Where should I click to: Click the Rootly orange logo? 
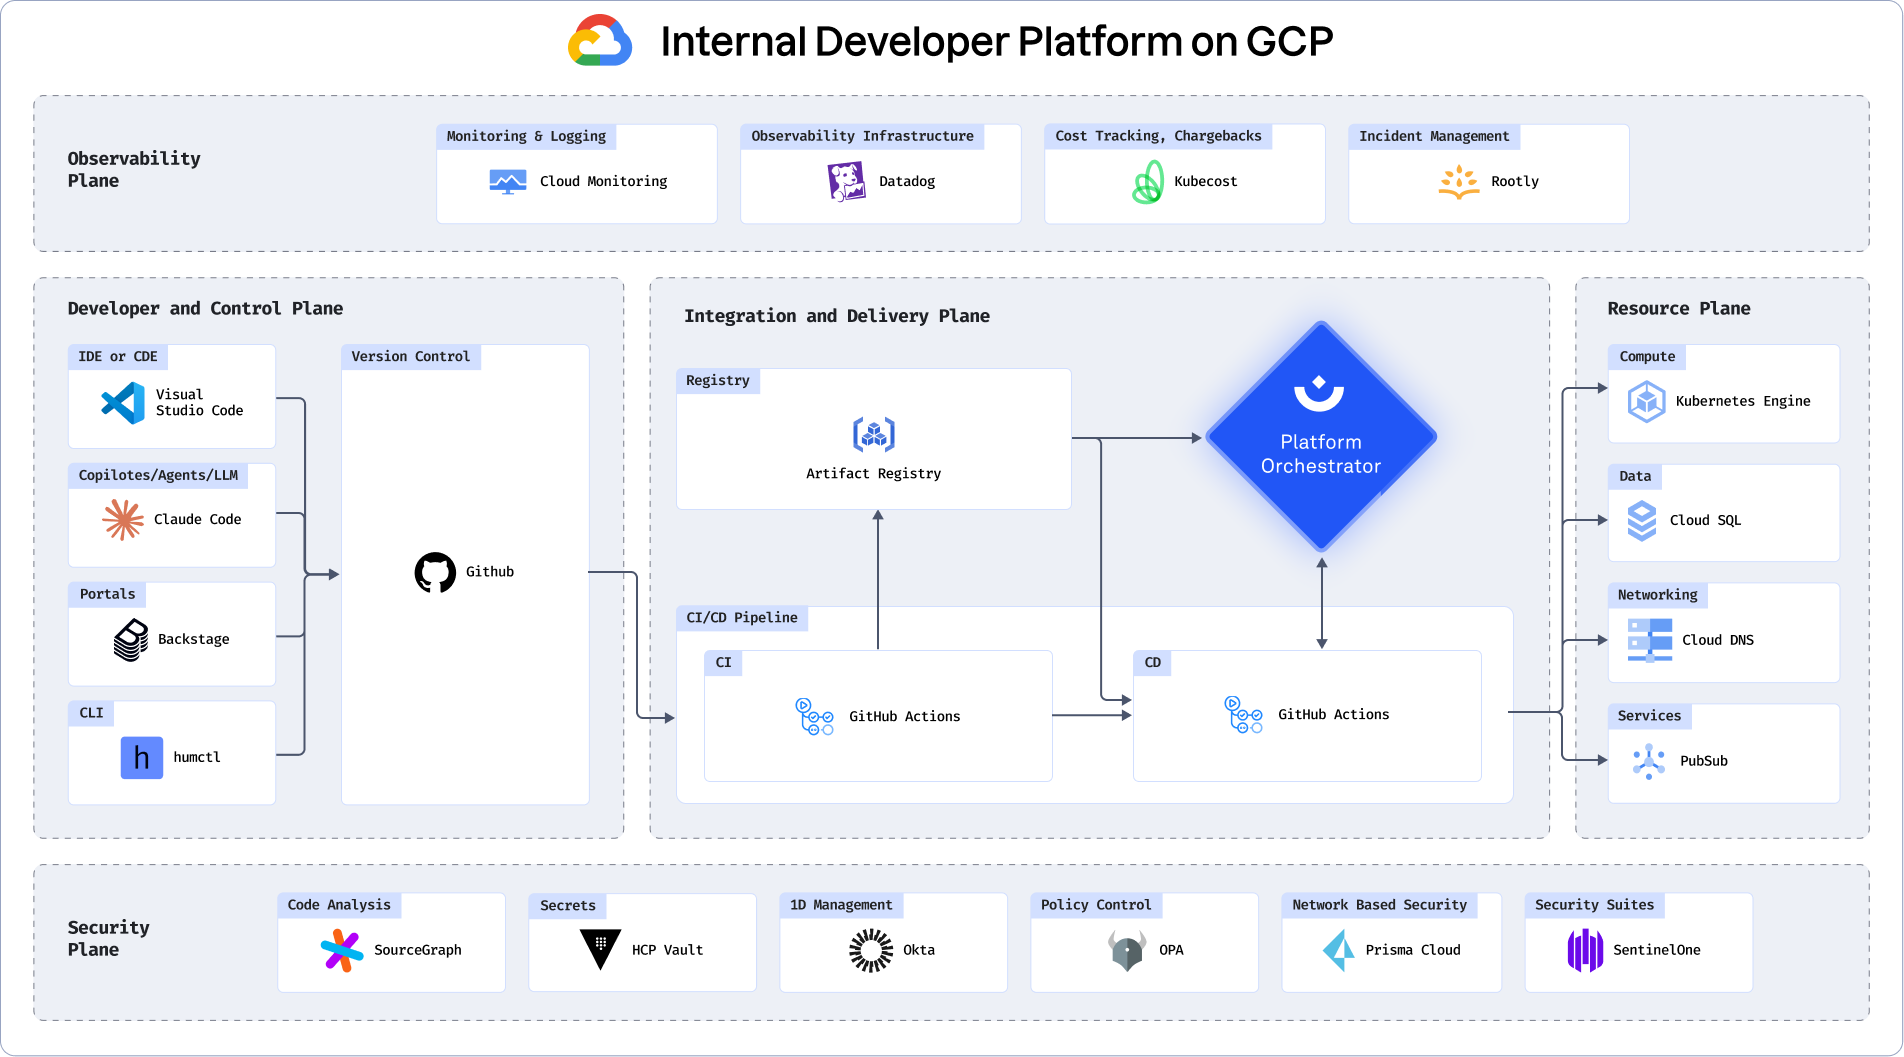click(1459, 182)
